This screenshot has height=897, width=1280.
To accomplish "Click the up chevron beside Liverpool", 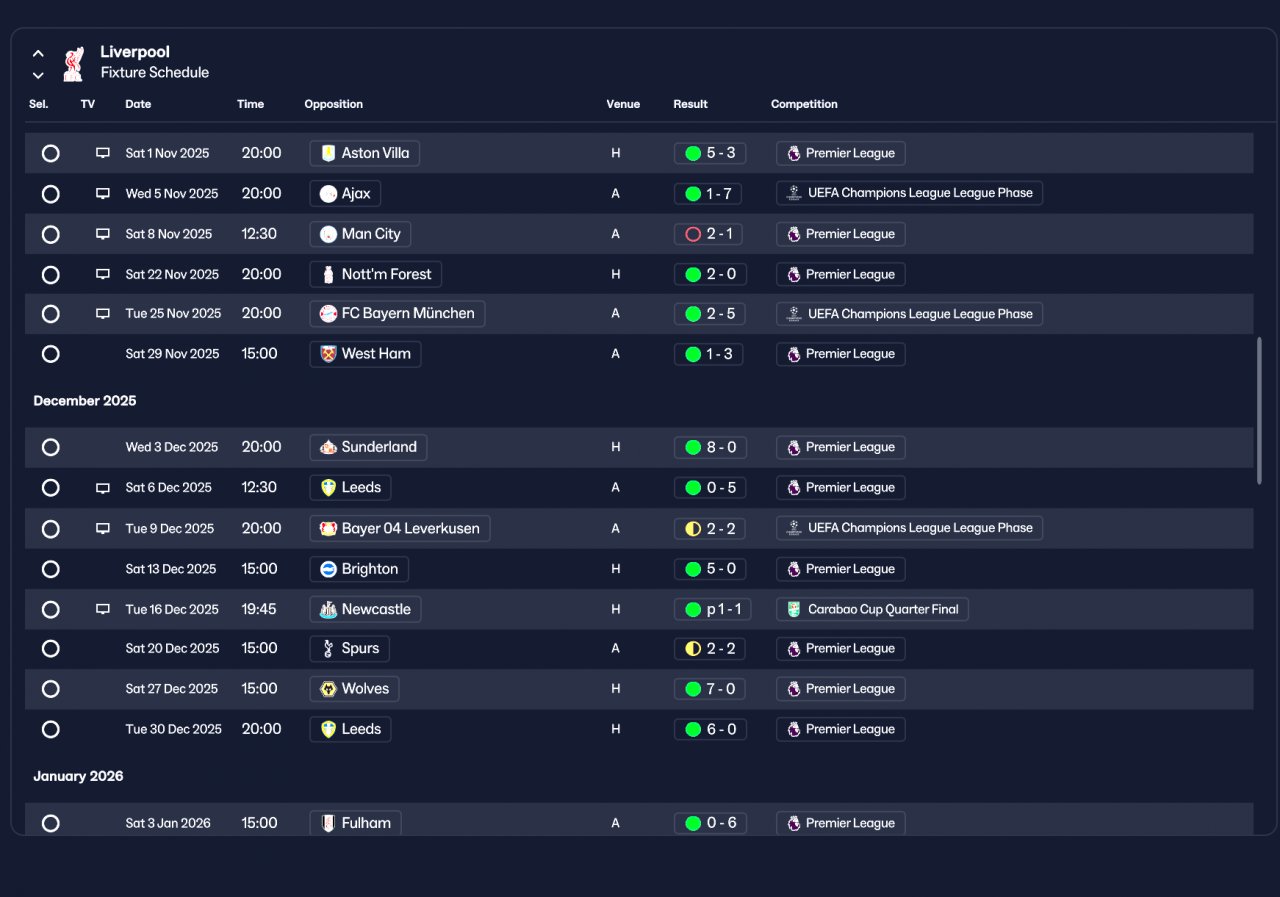I will click(38, 53).
